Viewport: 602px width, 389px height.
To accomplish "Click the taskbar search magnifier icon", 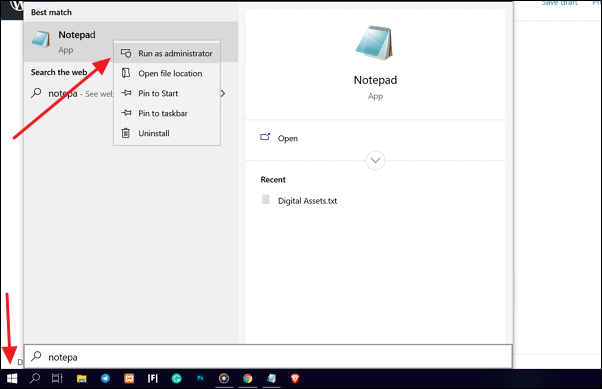I will coord(35,379).
